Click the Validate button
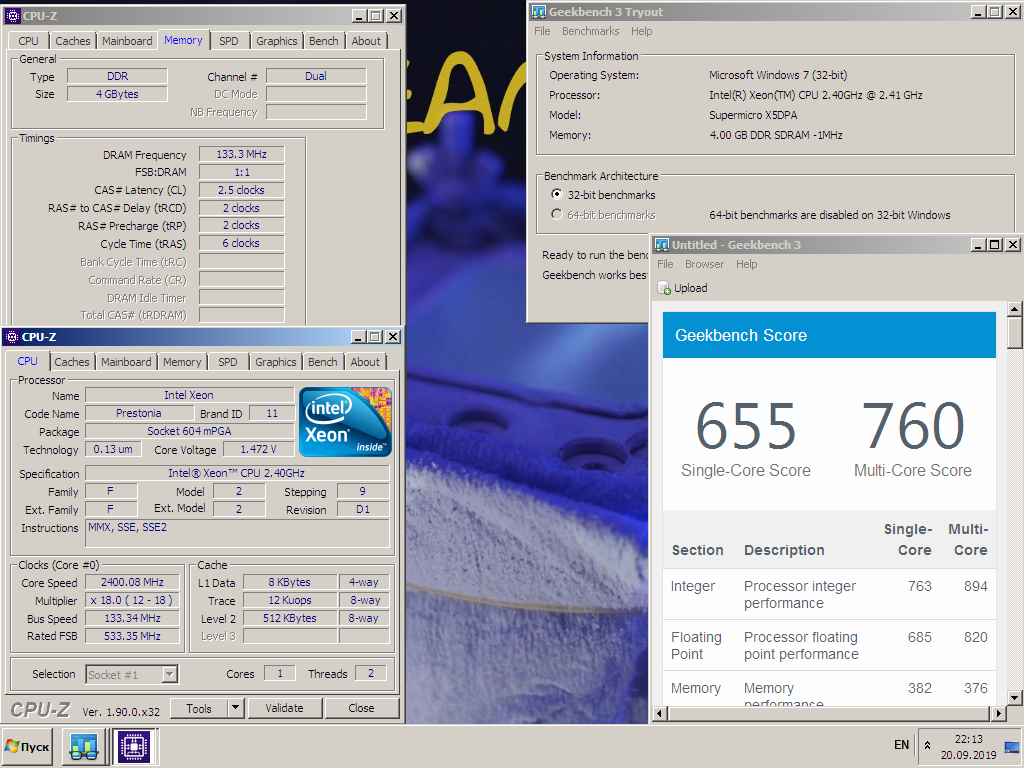The width and height of the screenshot is (1024, 768). tap(284, 708)
